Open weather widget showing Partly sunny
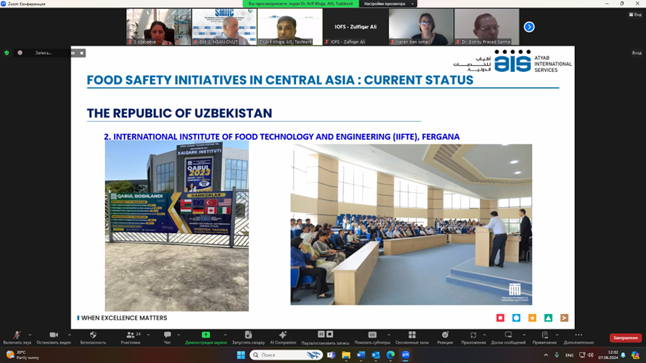 click(x=23, y=355)
